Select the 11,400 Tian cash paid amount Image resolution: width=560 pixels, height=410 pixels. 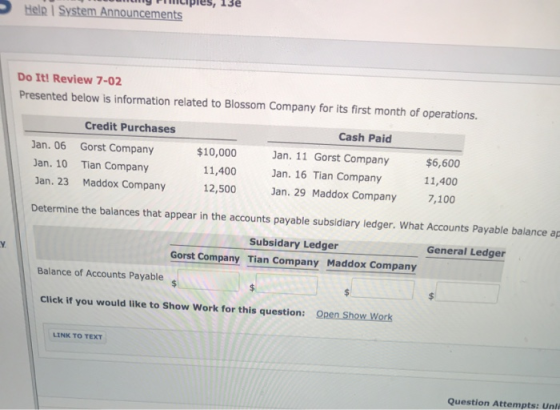(441, 181)
